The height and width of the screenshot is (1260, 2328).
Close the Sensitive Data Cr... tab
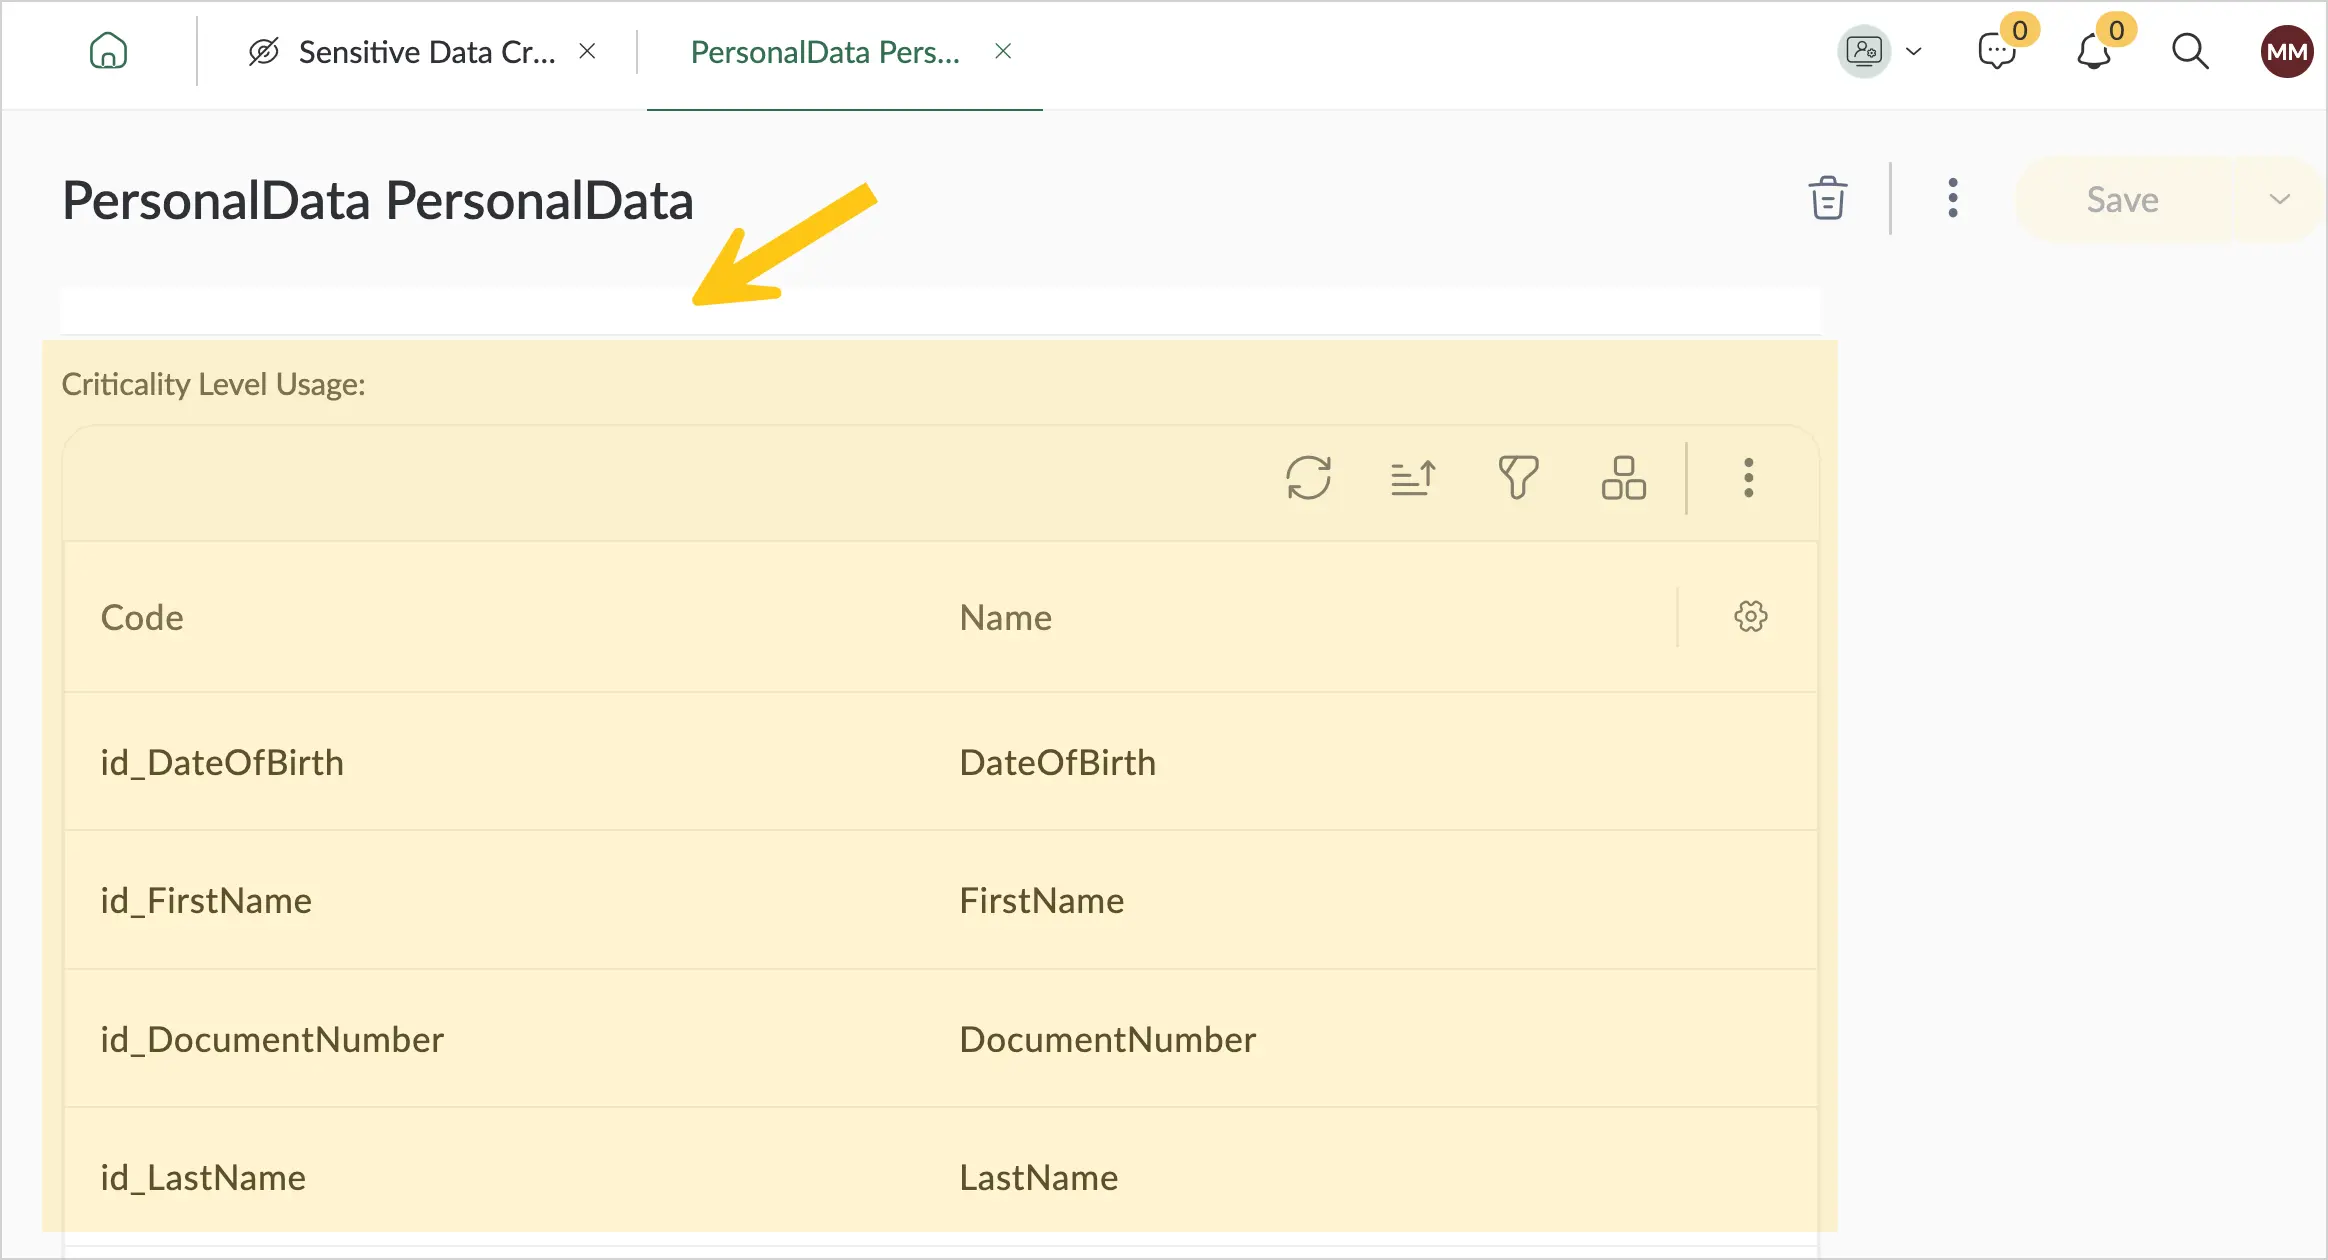(x=588, y=51)
